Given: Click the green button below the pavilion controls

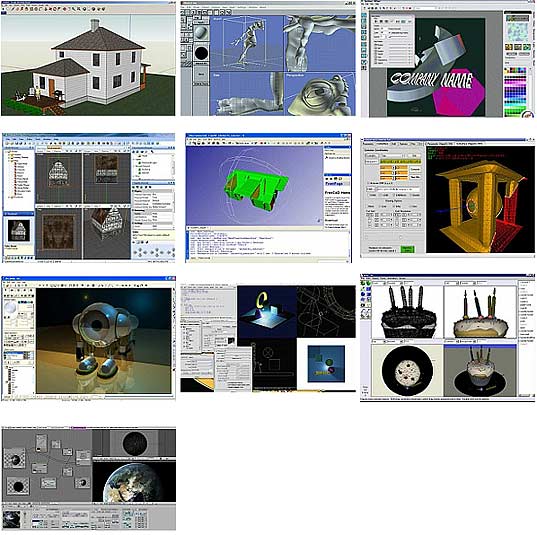Looking at the screenshot, I should (x=407, y=249).
